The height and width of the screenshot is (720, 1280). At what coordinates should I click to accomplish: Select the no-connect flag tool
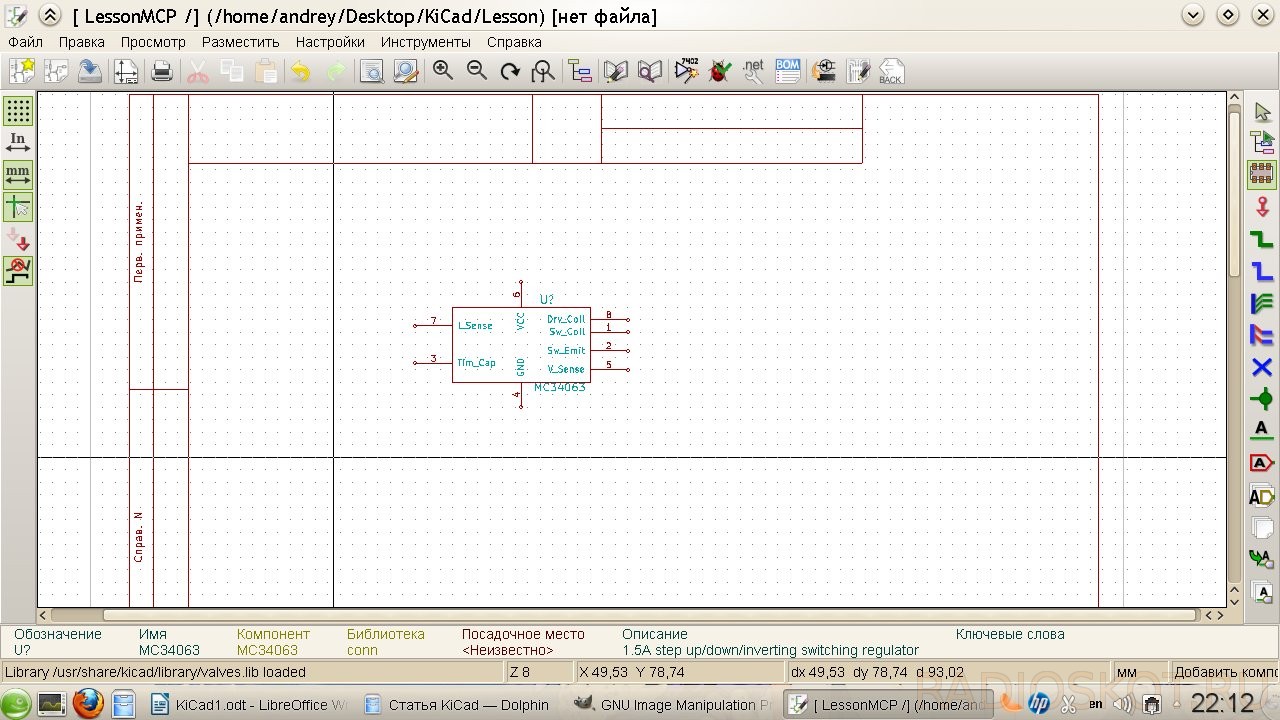click(x=1262, y=367)
